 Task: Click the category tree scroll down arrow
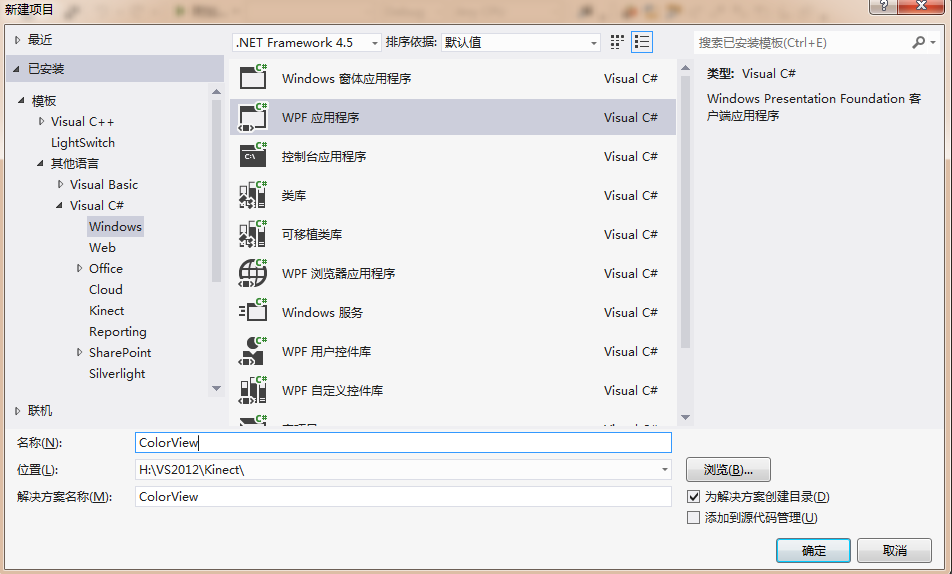coord(216,388)
